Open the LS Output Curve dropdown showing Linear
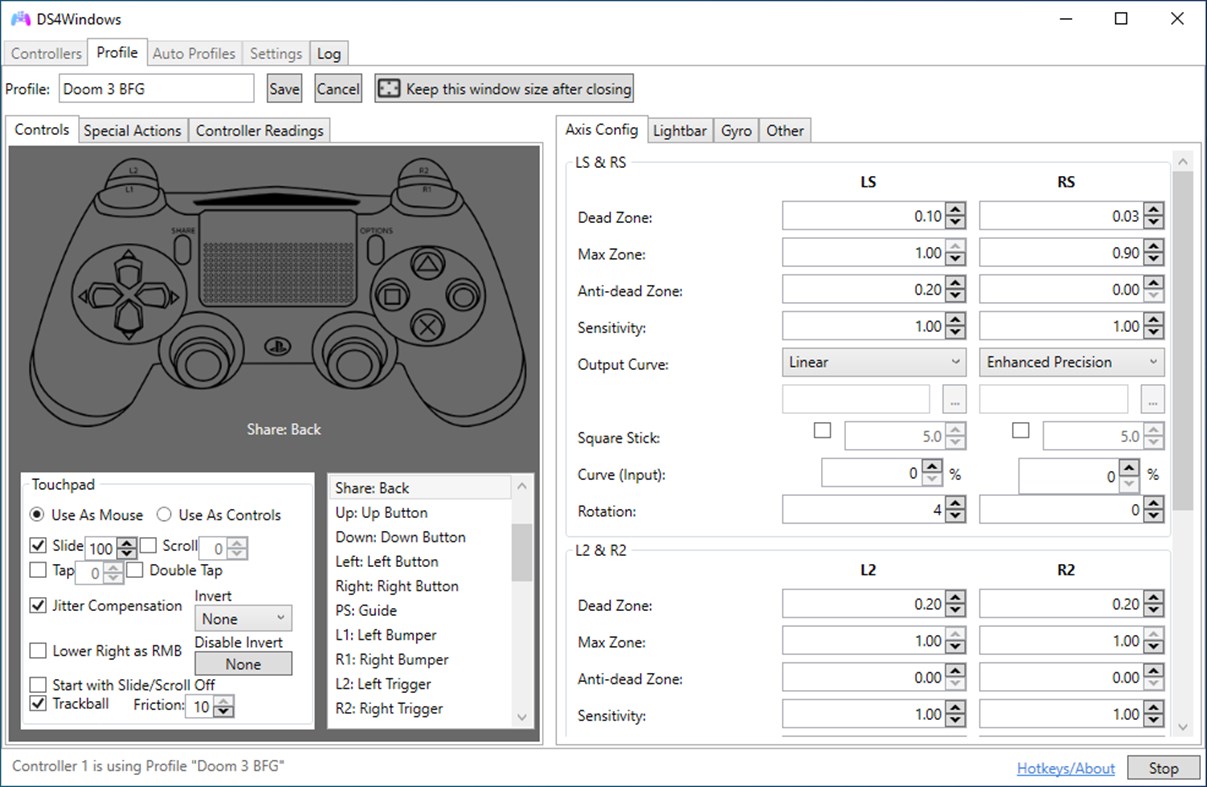The width and height of the screenshot is (1207, 787). [872, 362]
